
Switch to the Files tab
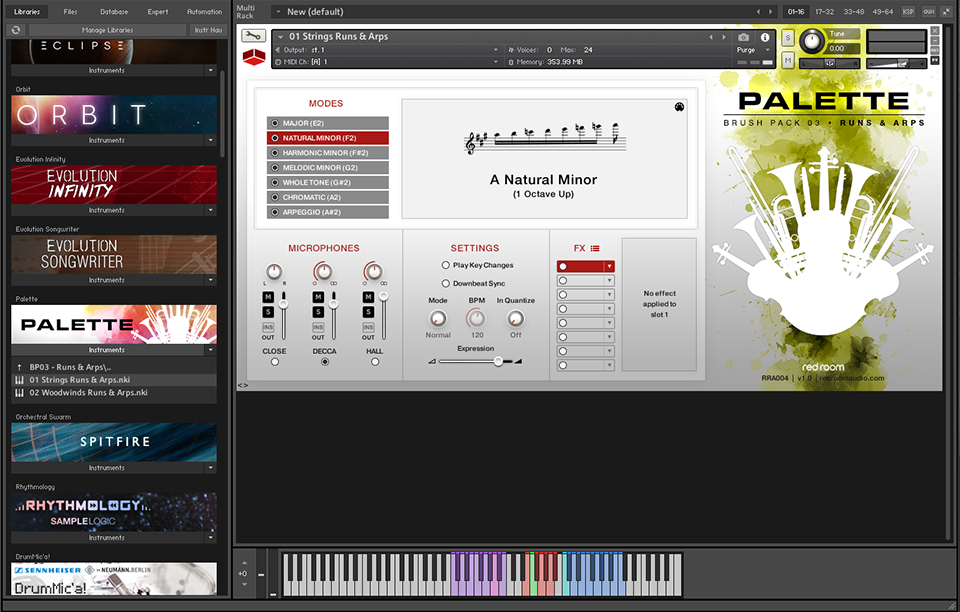pos(70,12)
